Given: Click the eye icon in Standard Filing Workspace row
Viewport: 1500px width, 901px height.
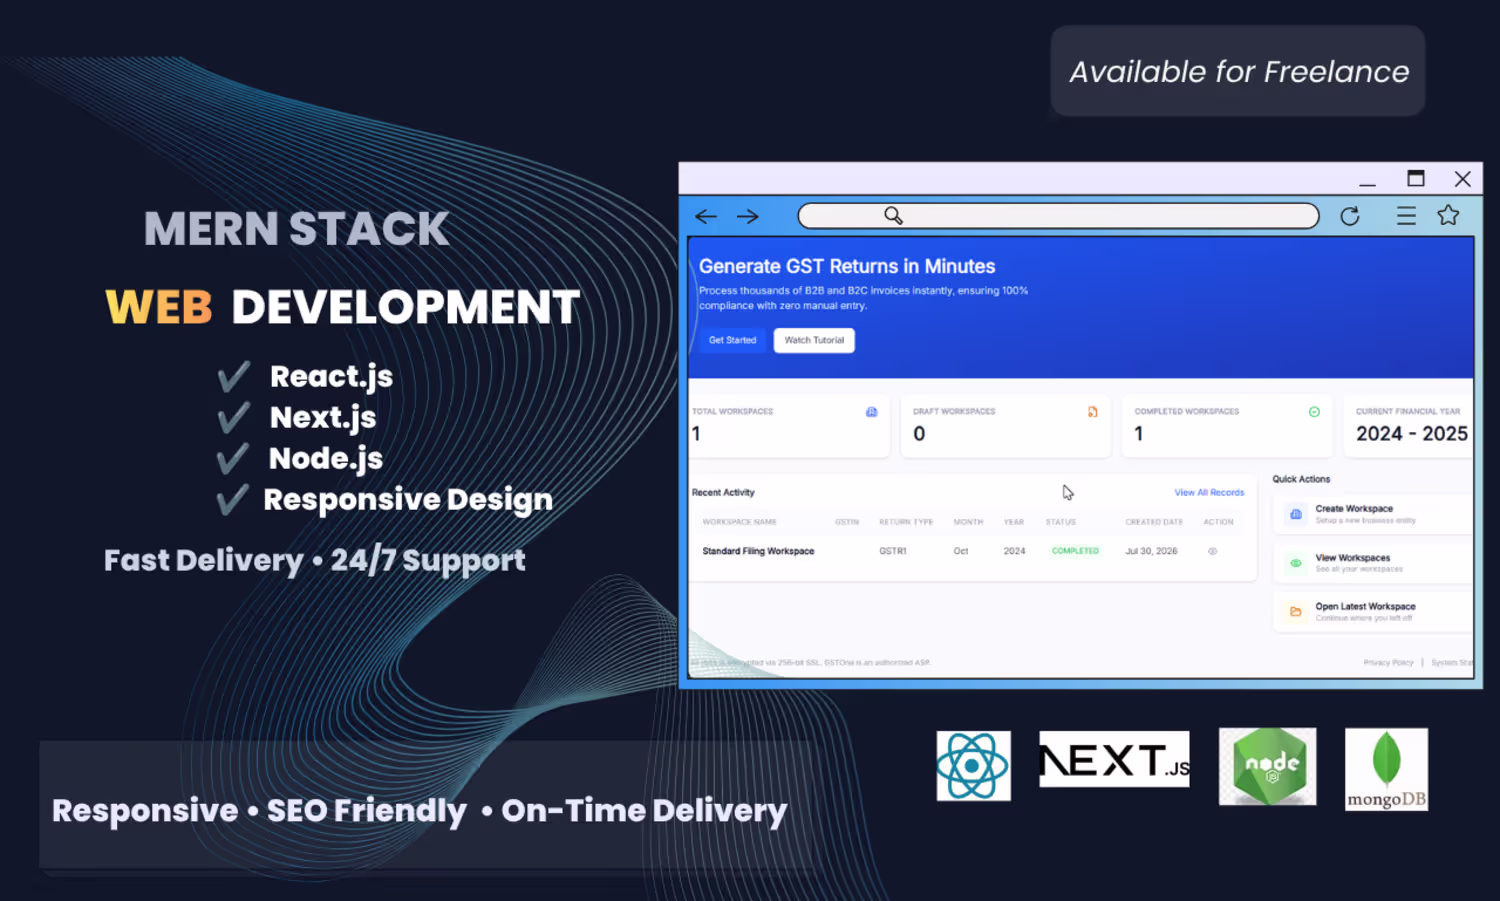Looking at the screenshot, I should coord(1212,551).
